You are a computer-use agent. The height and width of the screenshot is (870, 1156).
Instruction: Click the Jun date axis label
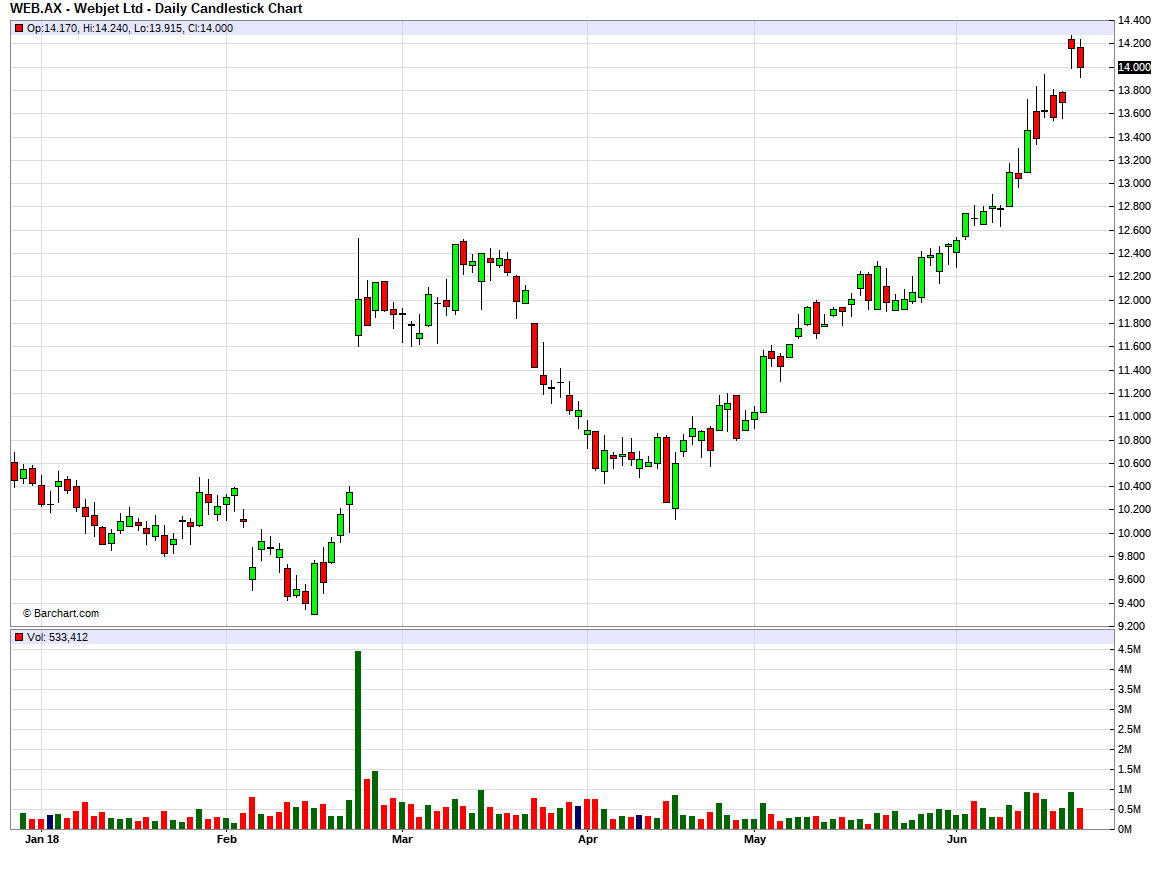pyautogui.click(x=956, y=839)
